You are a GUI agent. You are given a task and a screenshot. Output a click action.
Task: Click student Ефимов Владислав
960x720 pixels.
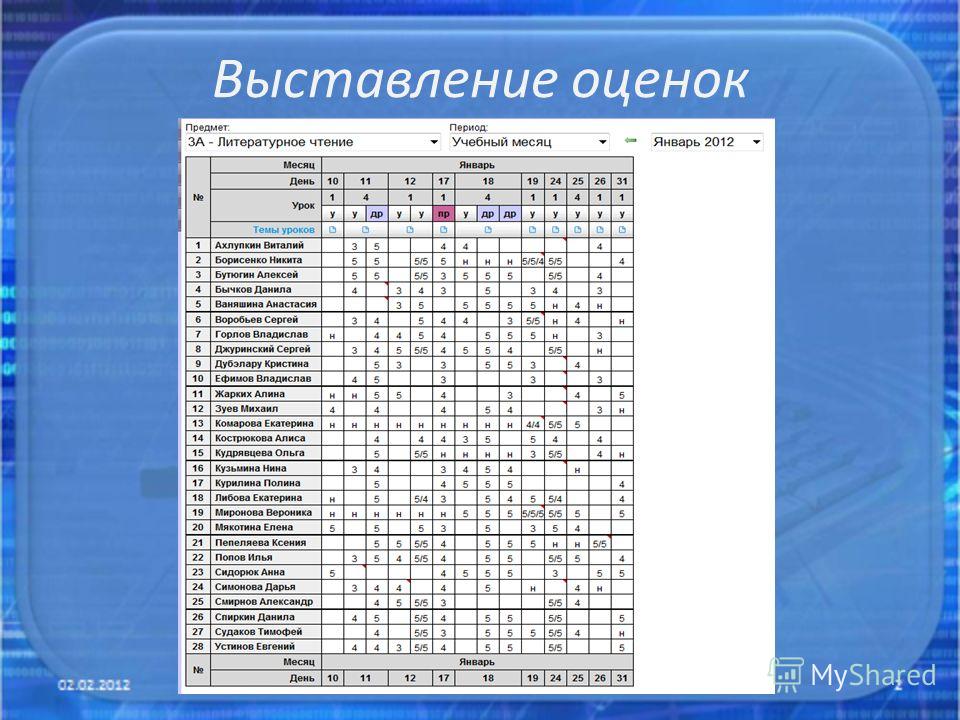click(263, 378)
